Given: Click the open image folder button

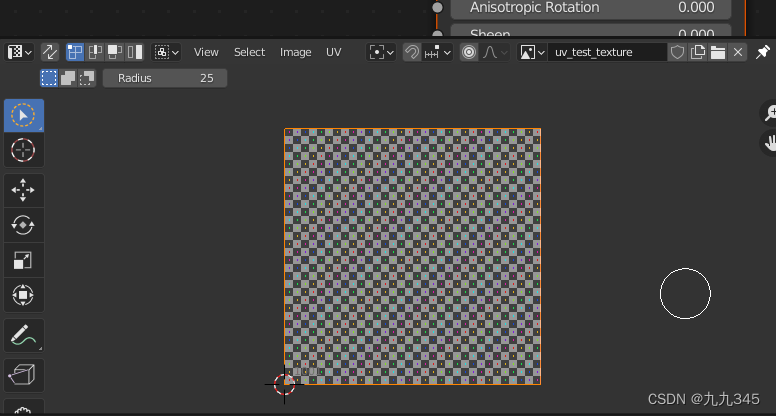Looking at the screenshot, I should point(717,52).
